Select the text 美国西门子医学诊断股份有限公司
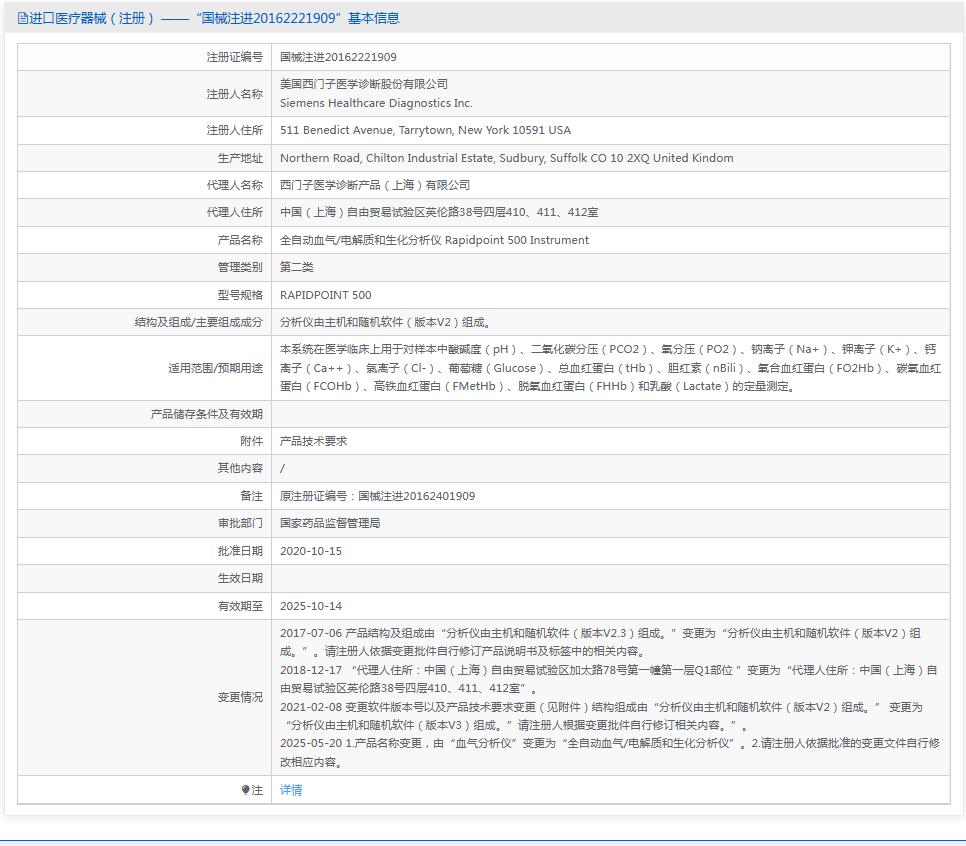The height and width of the screenshot is (846, 966). click(363, 84)
